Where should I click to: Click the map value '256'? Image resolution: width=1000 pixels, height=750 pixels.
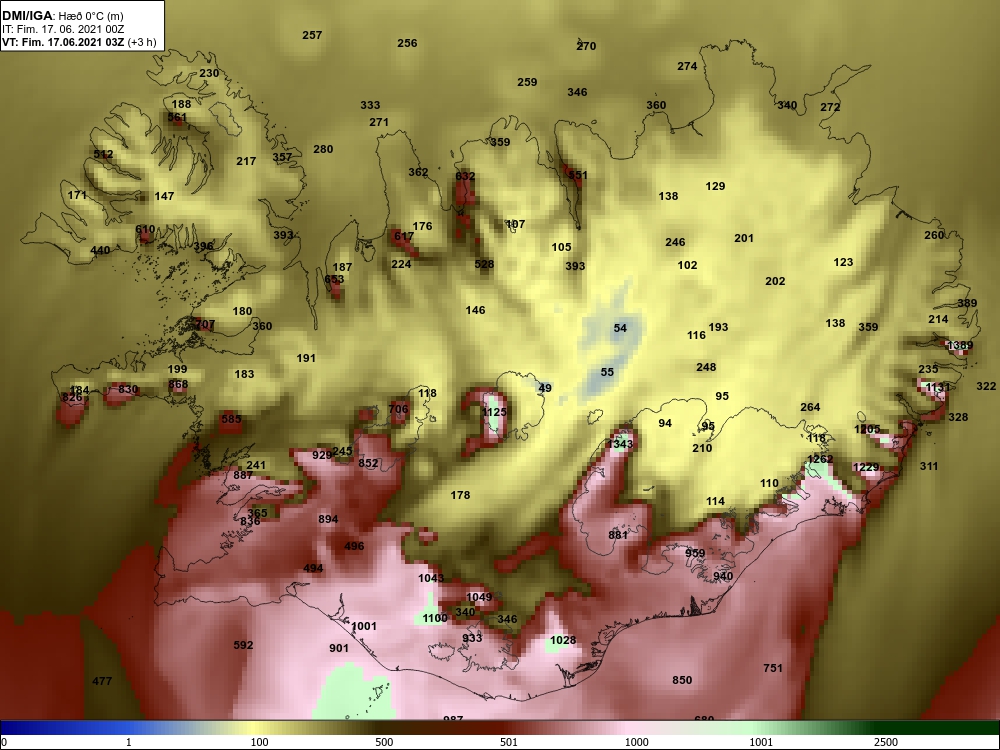(x=407, y=43)
